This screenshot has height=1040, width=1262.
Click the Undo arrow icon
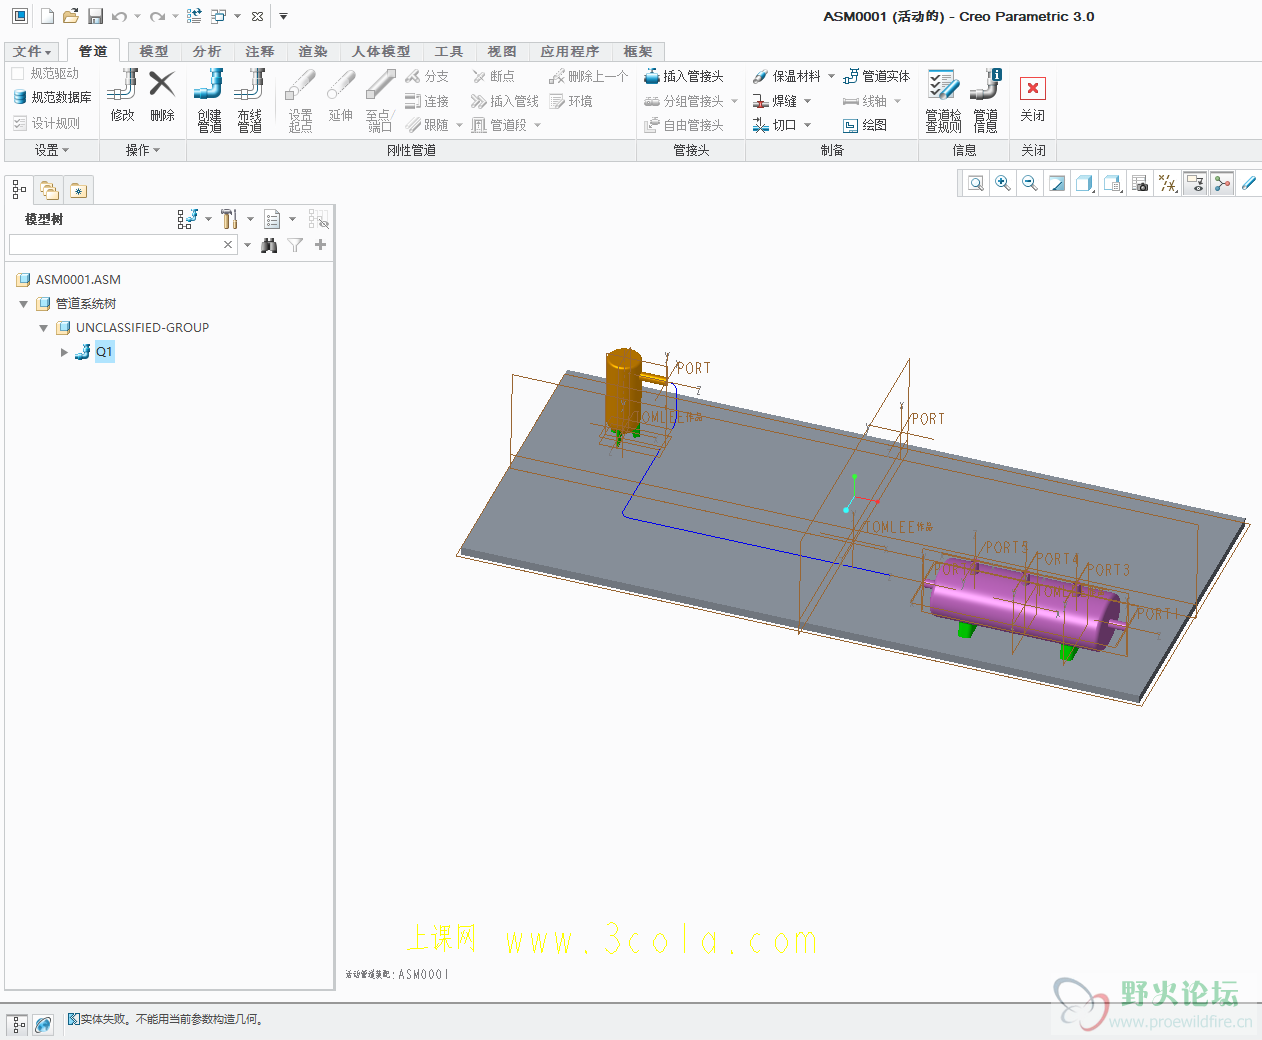click(x=119, y=16)
